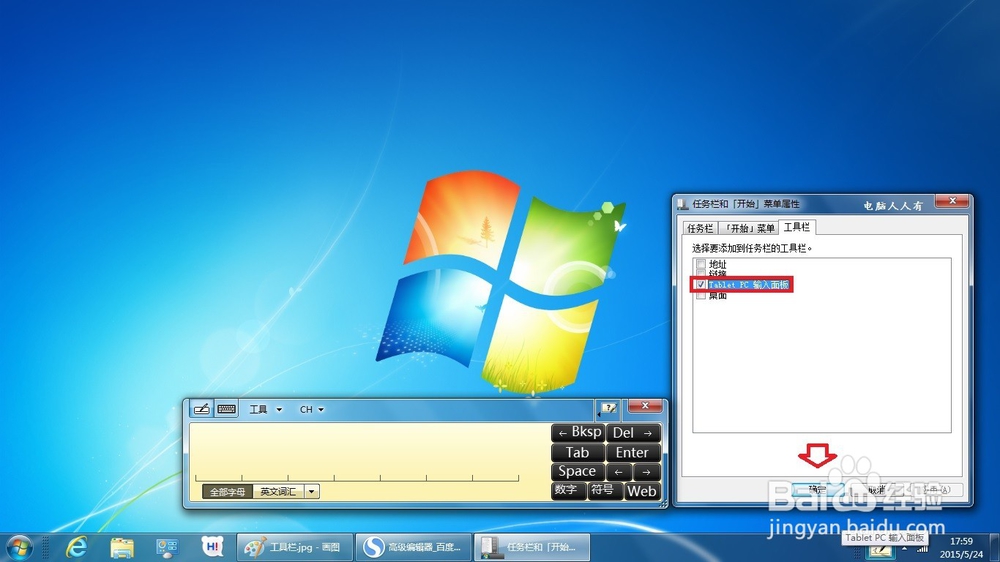Open the 数字 number pad
Image resolution: width=1000 pixels, height=562 pixels.
pos(568,491)
